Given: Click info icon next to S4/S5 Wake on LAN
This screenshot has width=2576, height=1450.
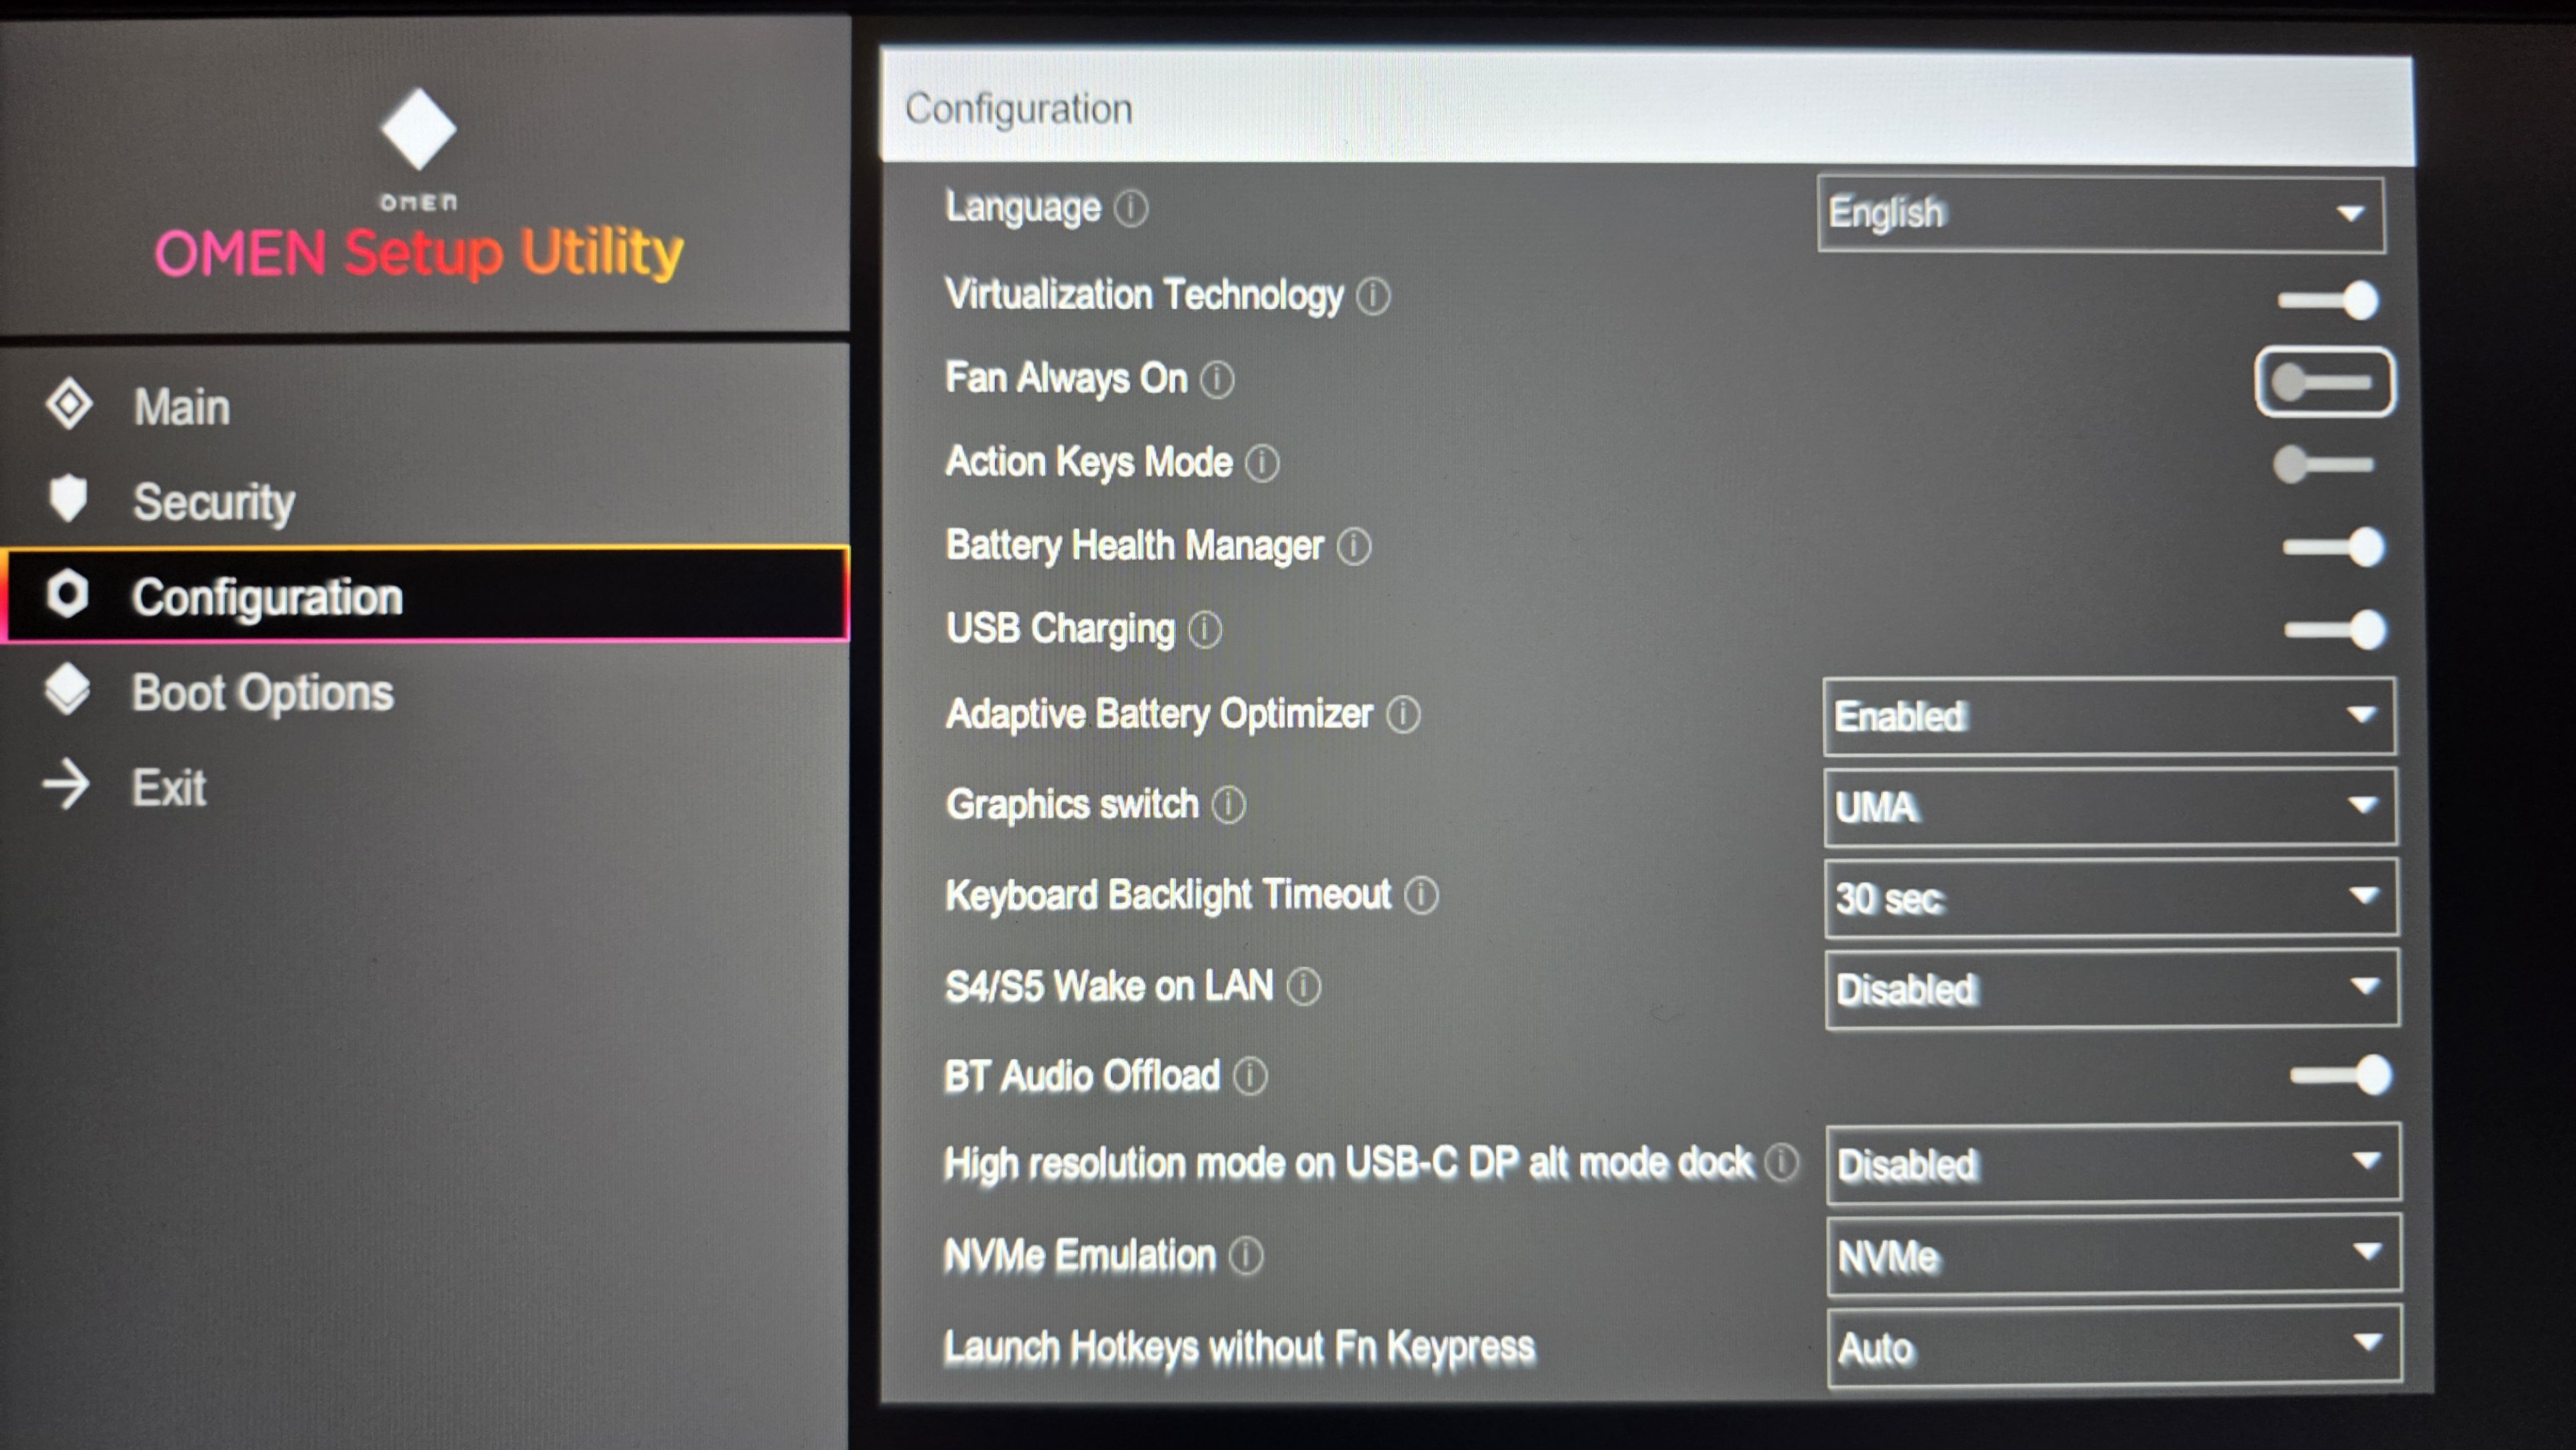Looking at the screenshot, I should [x=1303, y=987].
